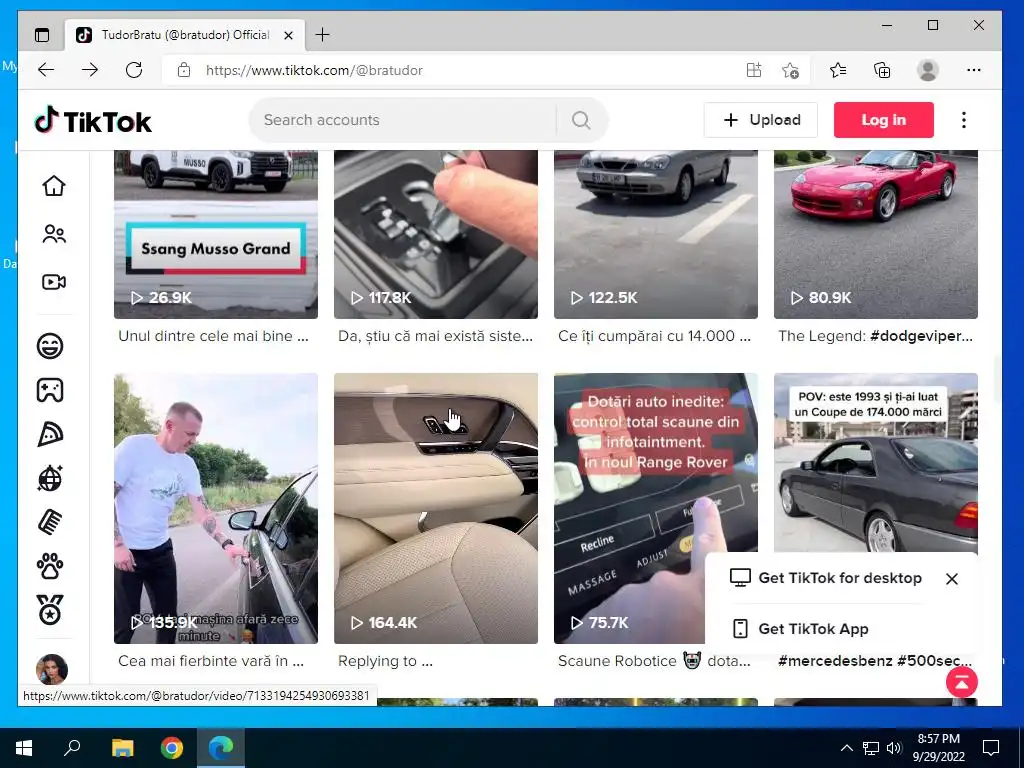Open File Explorer from the taskbar
The image size is (1024, 768).
(122, 748)
